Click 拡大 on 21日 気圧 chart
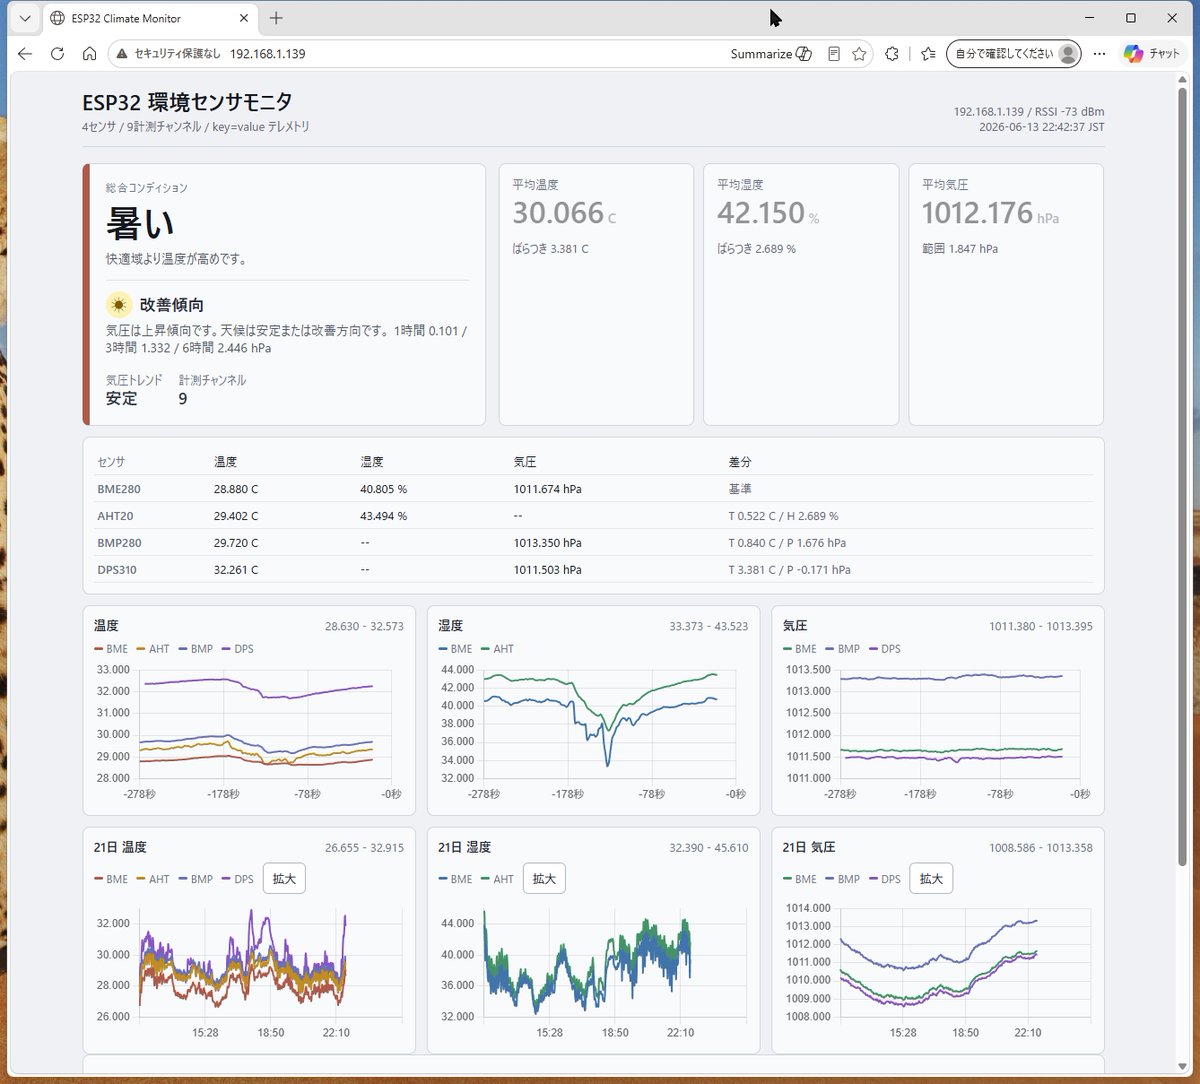Viewport: 1200px width, 1084px height. pyautogui.click(x=931, y=879)
